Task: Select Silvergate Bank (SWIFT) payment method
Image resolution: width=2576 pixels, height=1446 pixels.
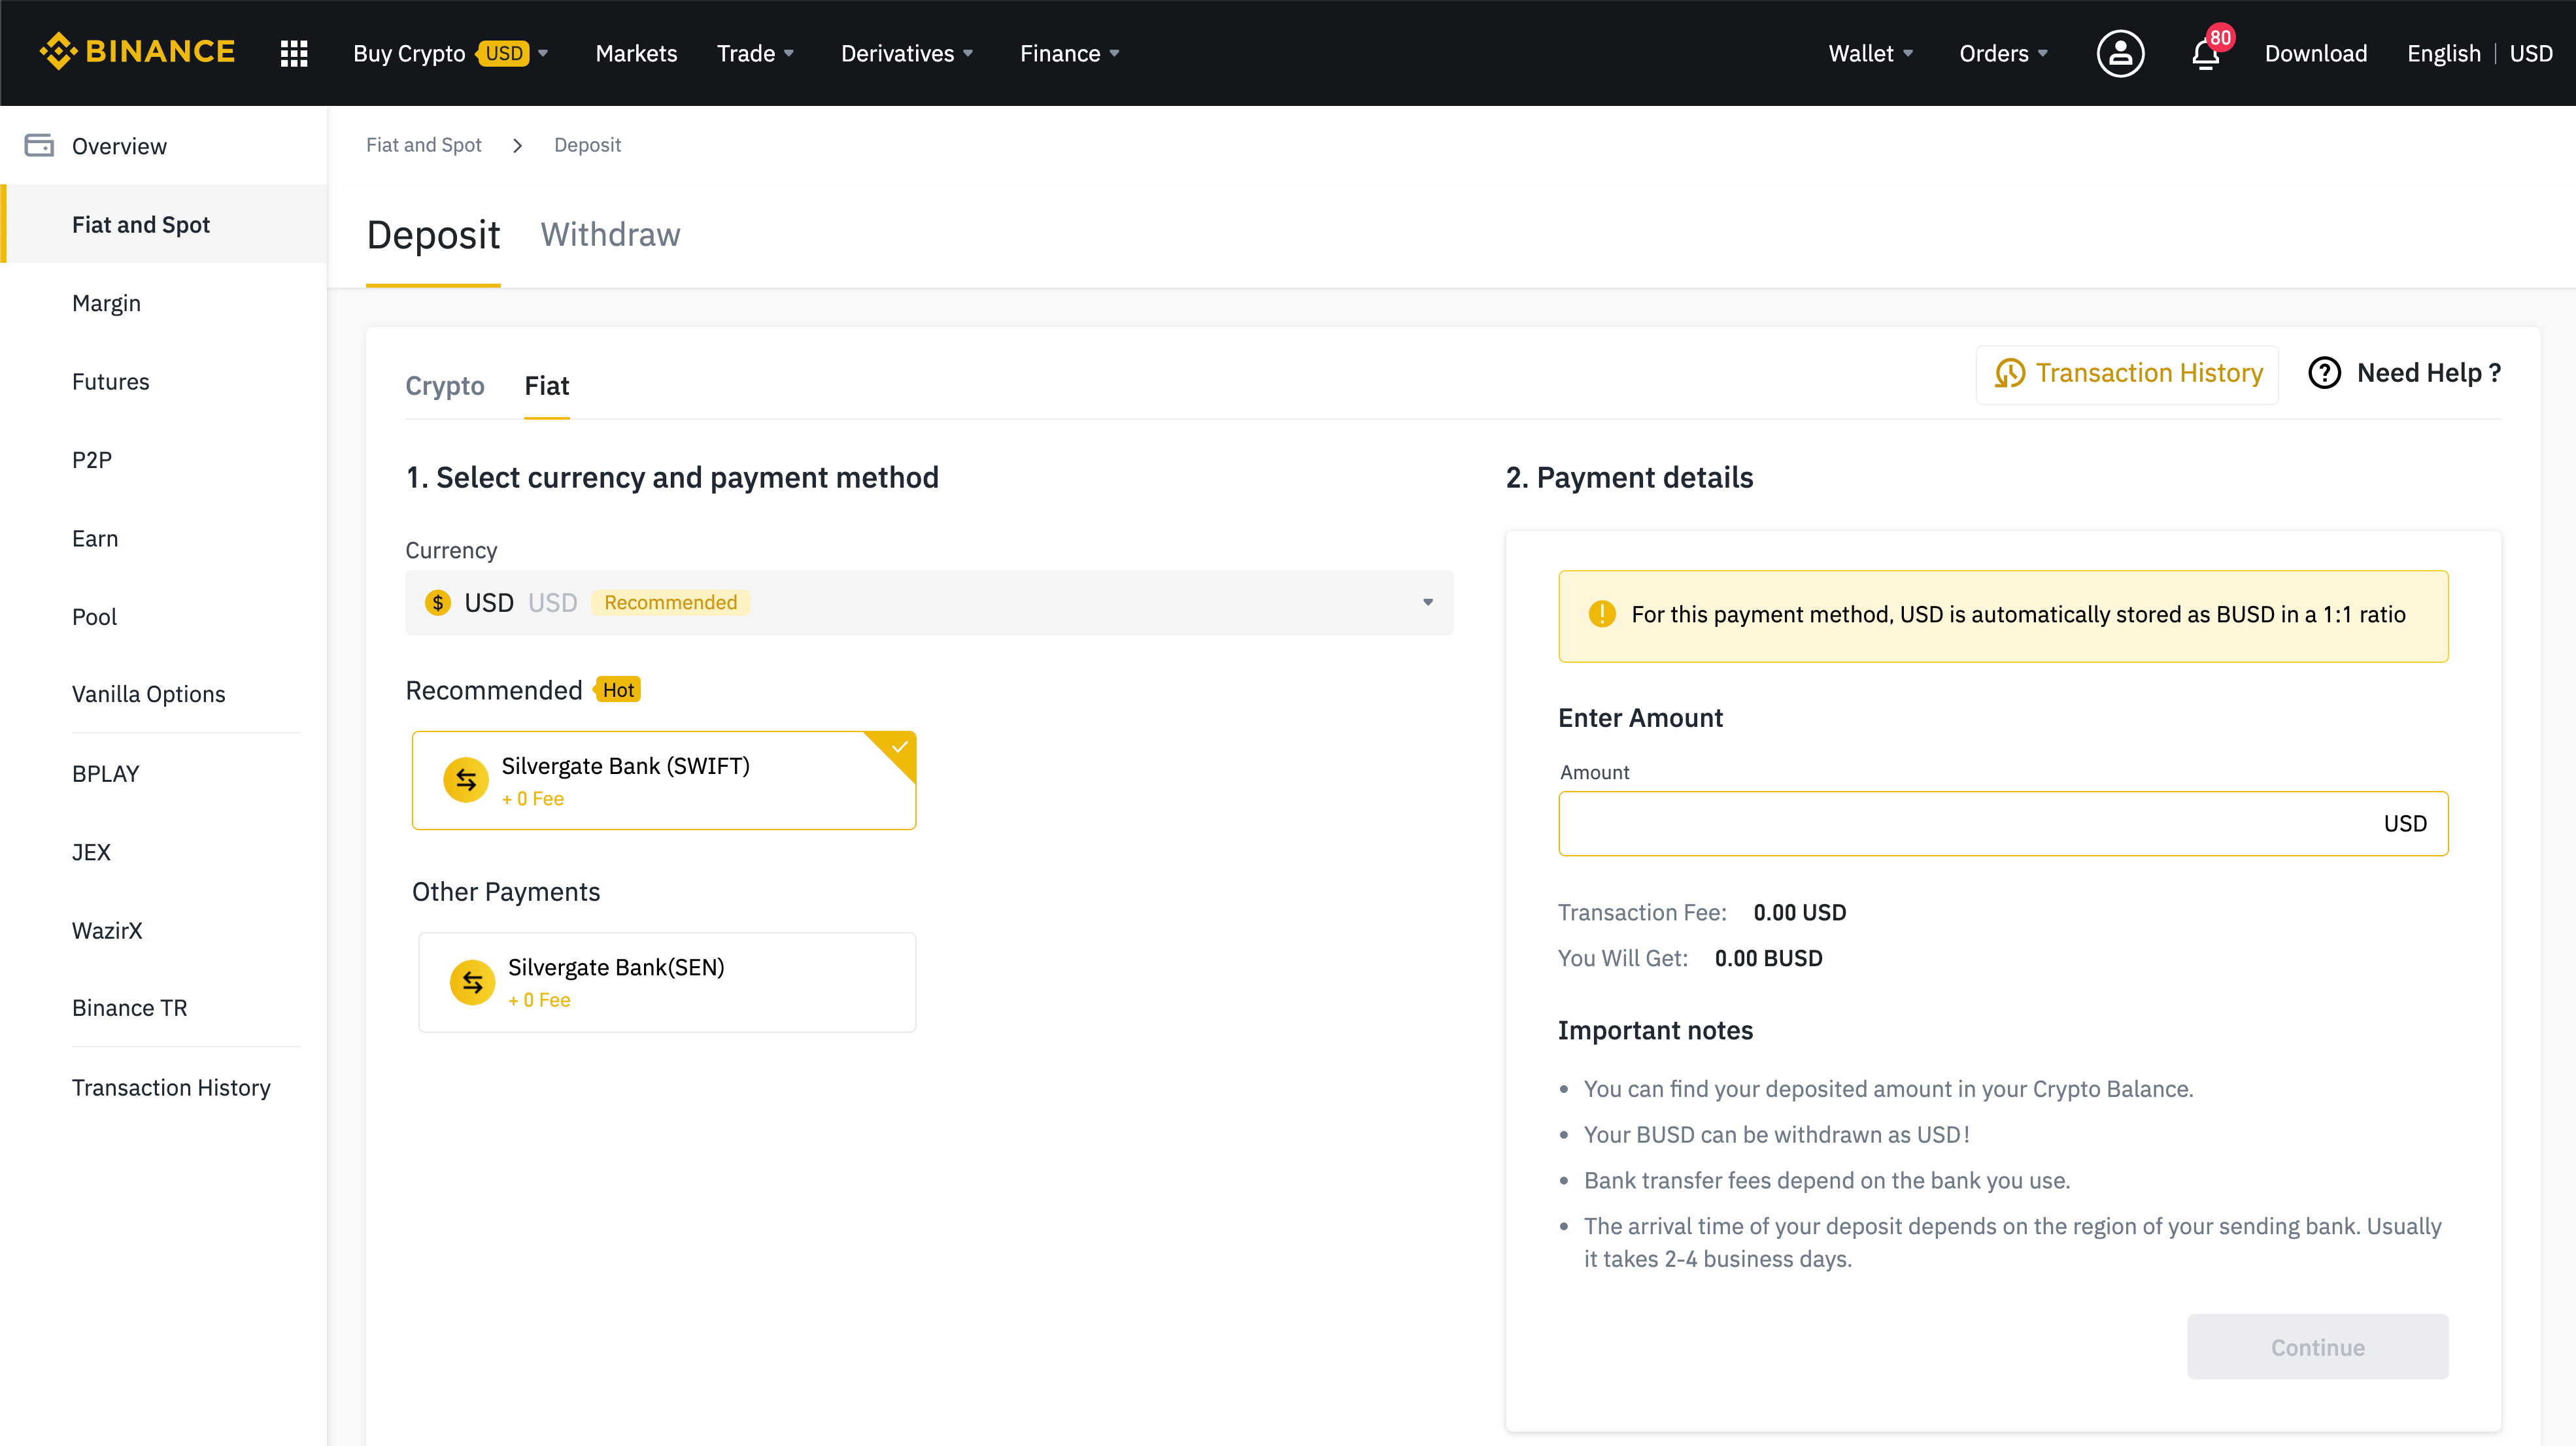Action: click(x=663, y=781)
